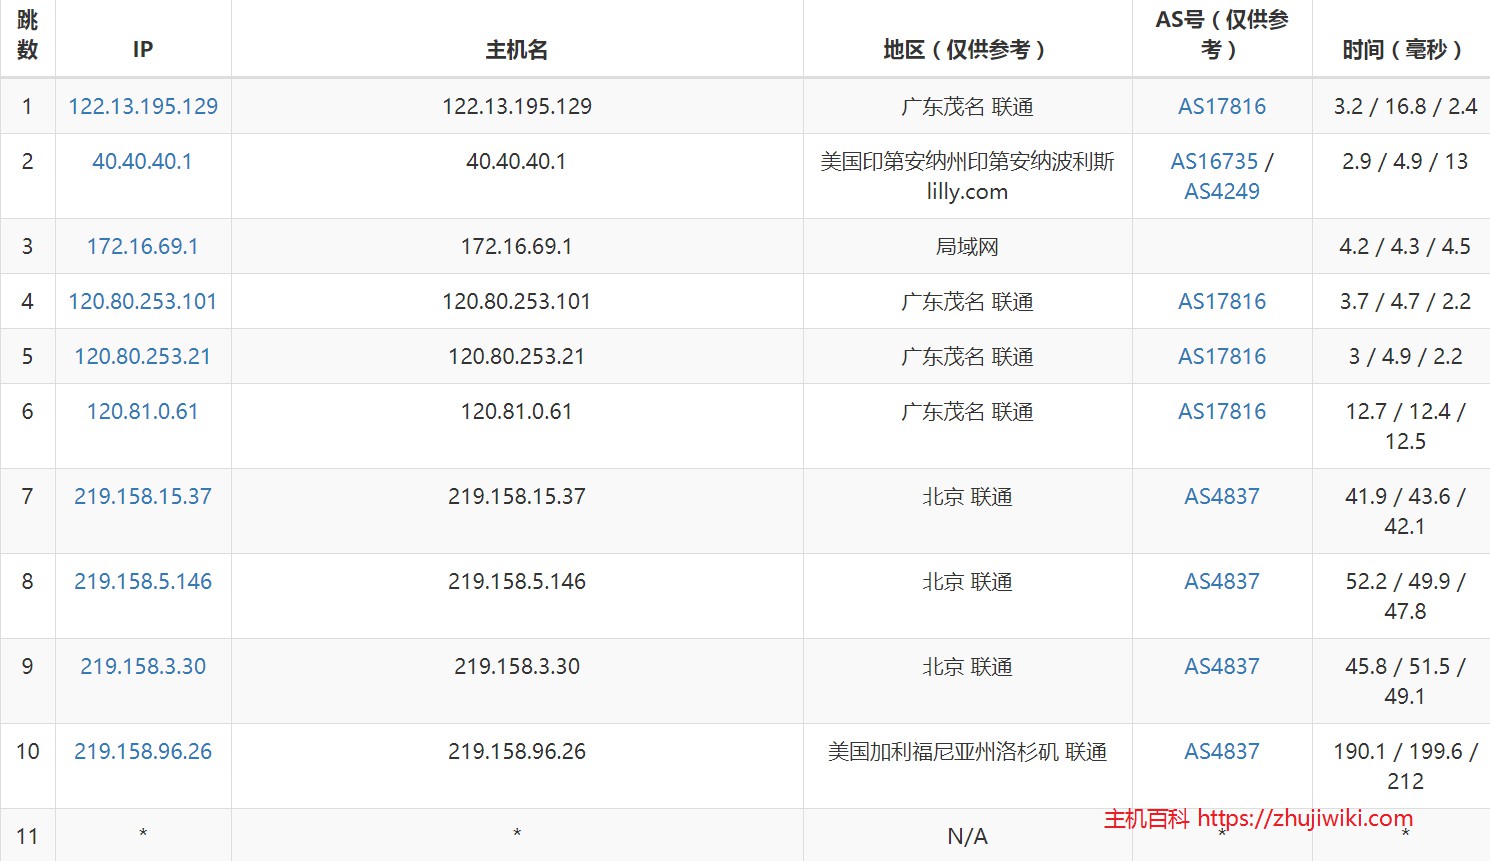Open IP link 120.81.0.61
This screenshot has height=861, width=1490.
pos(143,411)
